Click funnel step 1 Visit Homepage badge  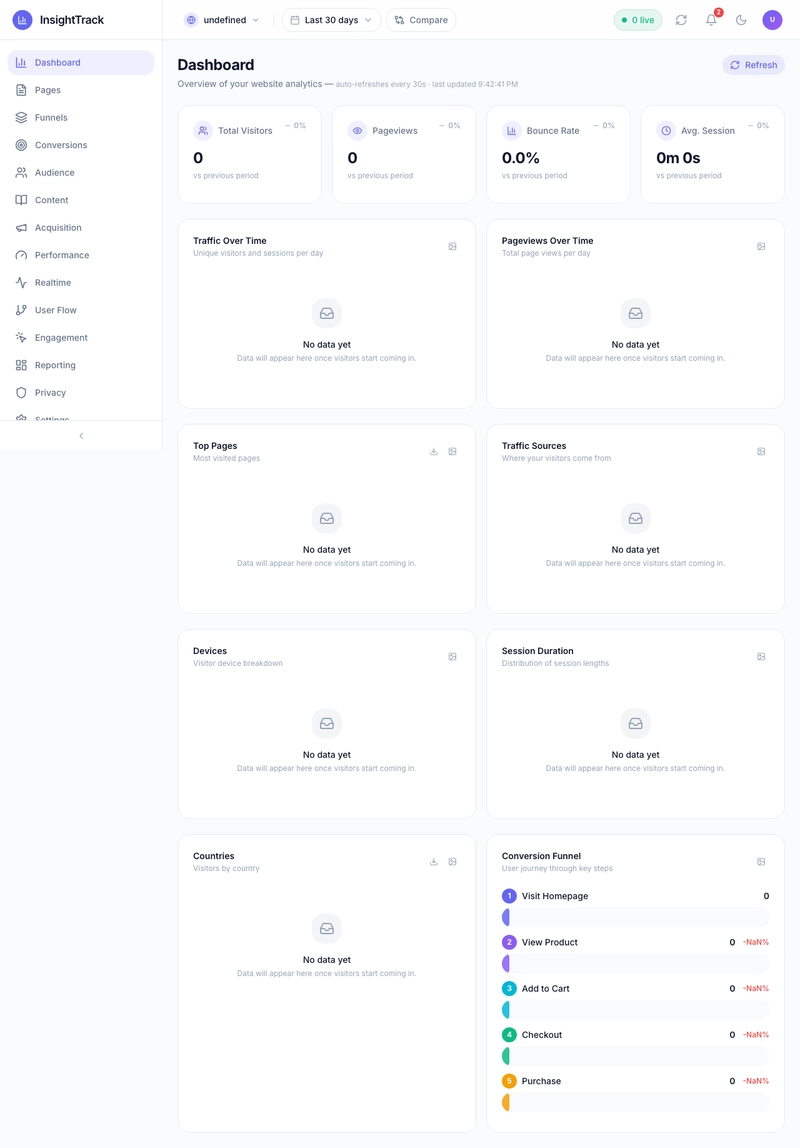pos(509,896)
